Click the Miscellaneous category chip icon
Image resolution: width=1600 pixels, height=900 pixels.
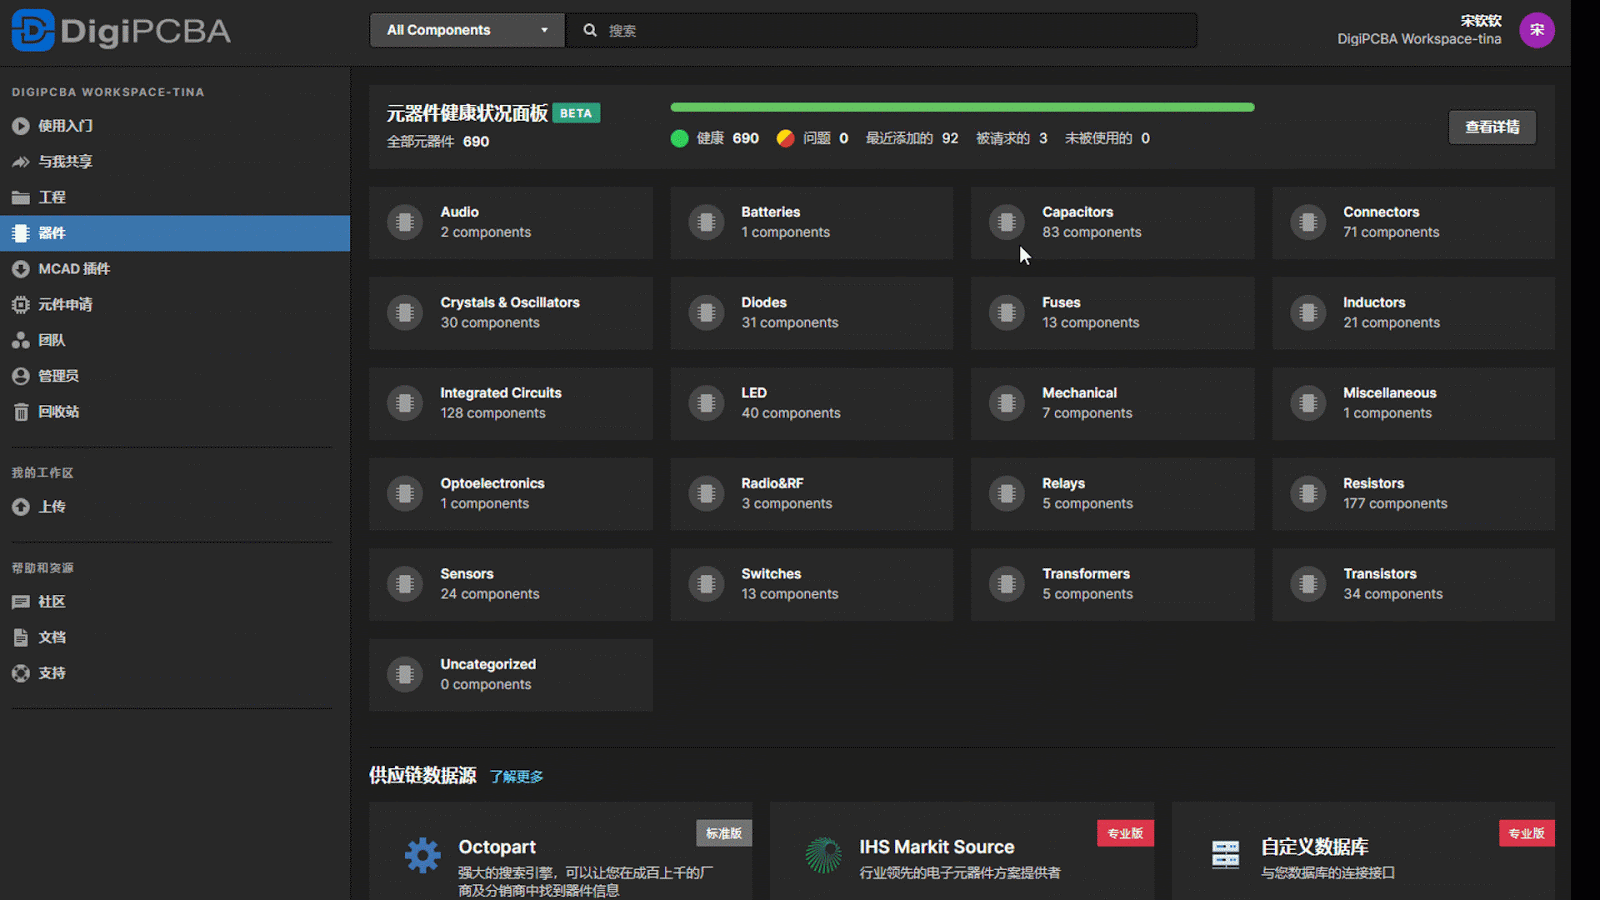1308,403
